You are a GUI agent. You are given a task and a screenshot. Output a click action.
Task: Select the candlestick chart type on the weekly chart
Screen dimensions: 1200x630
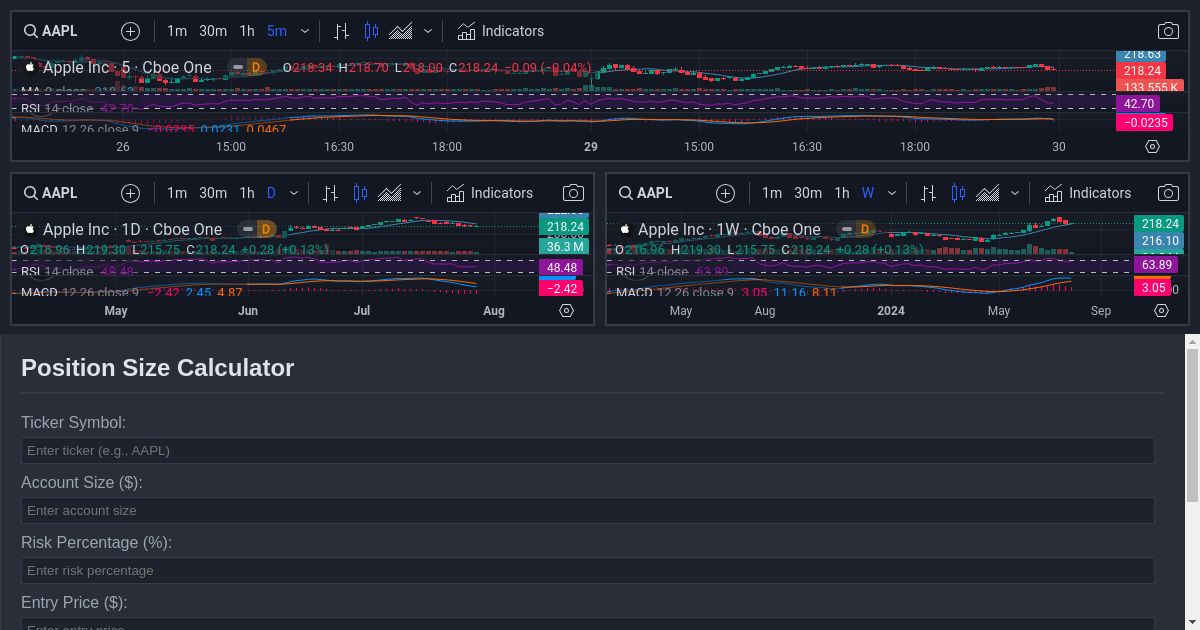[x=958, y=193]
